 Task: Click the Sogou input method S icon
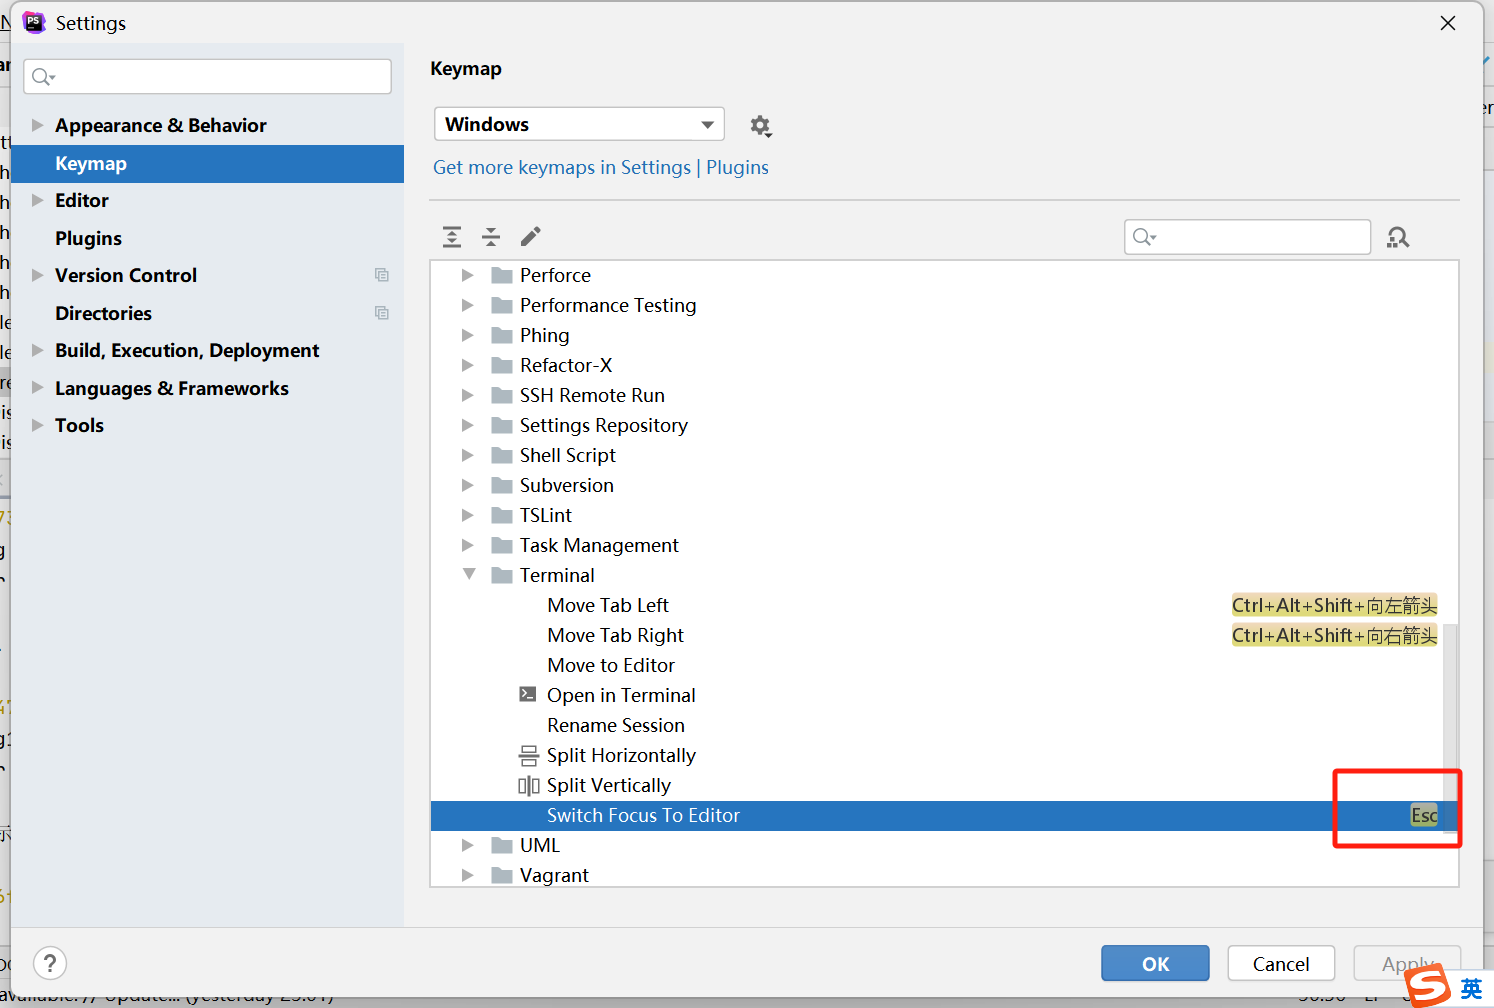(x=1428, y=986)
